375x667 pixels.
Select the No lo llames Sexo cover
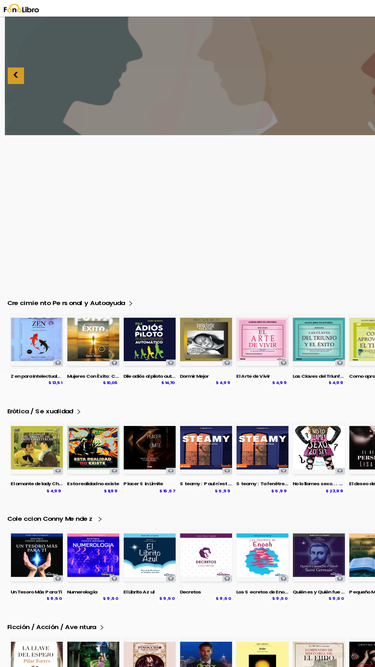point(319,448)
